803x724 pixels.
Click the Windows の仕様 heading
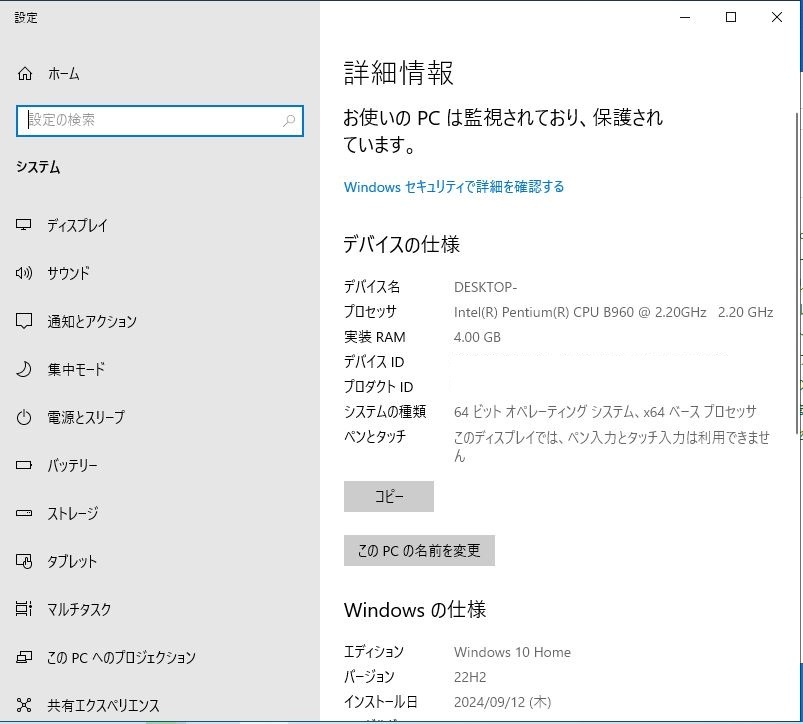[x=415, y=610]
